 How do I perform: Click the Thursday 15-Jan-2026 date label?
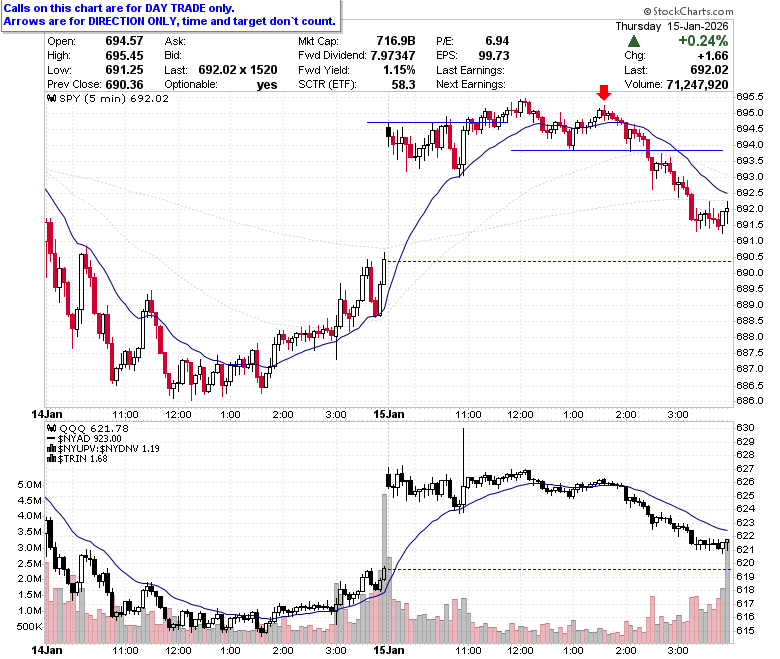[x=672, y=26]
